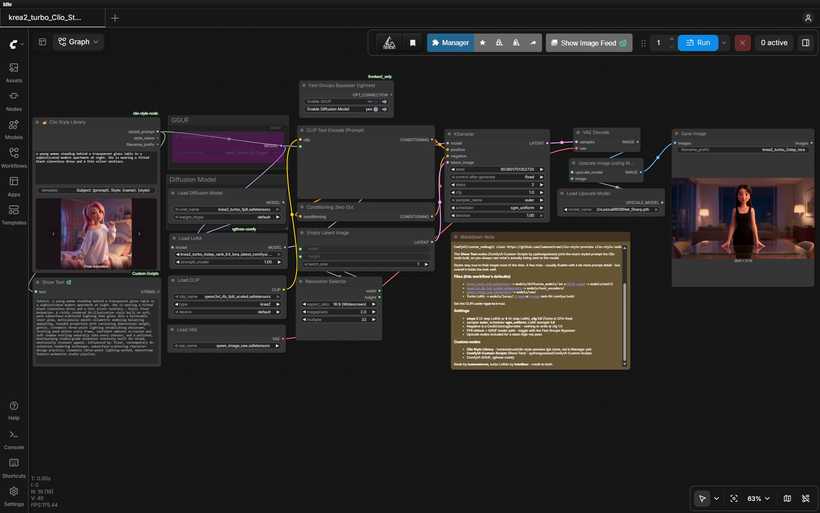Collapse the Markdown Note node dot
820x513 pixels.
coord(455,237)
